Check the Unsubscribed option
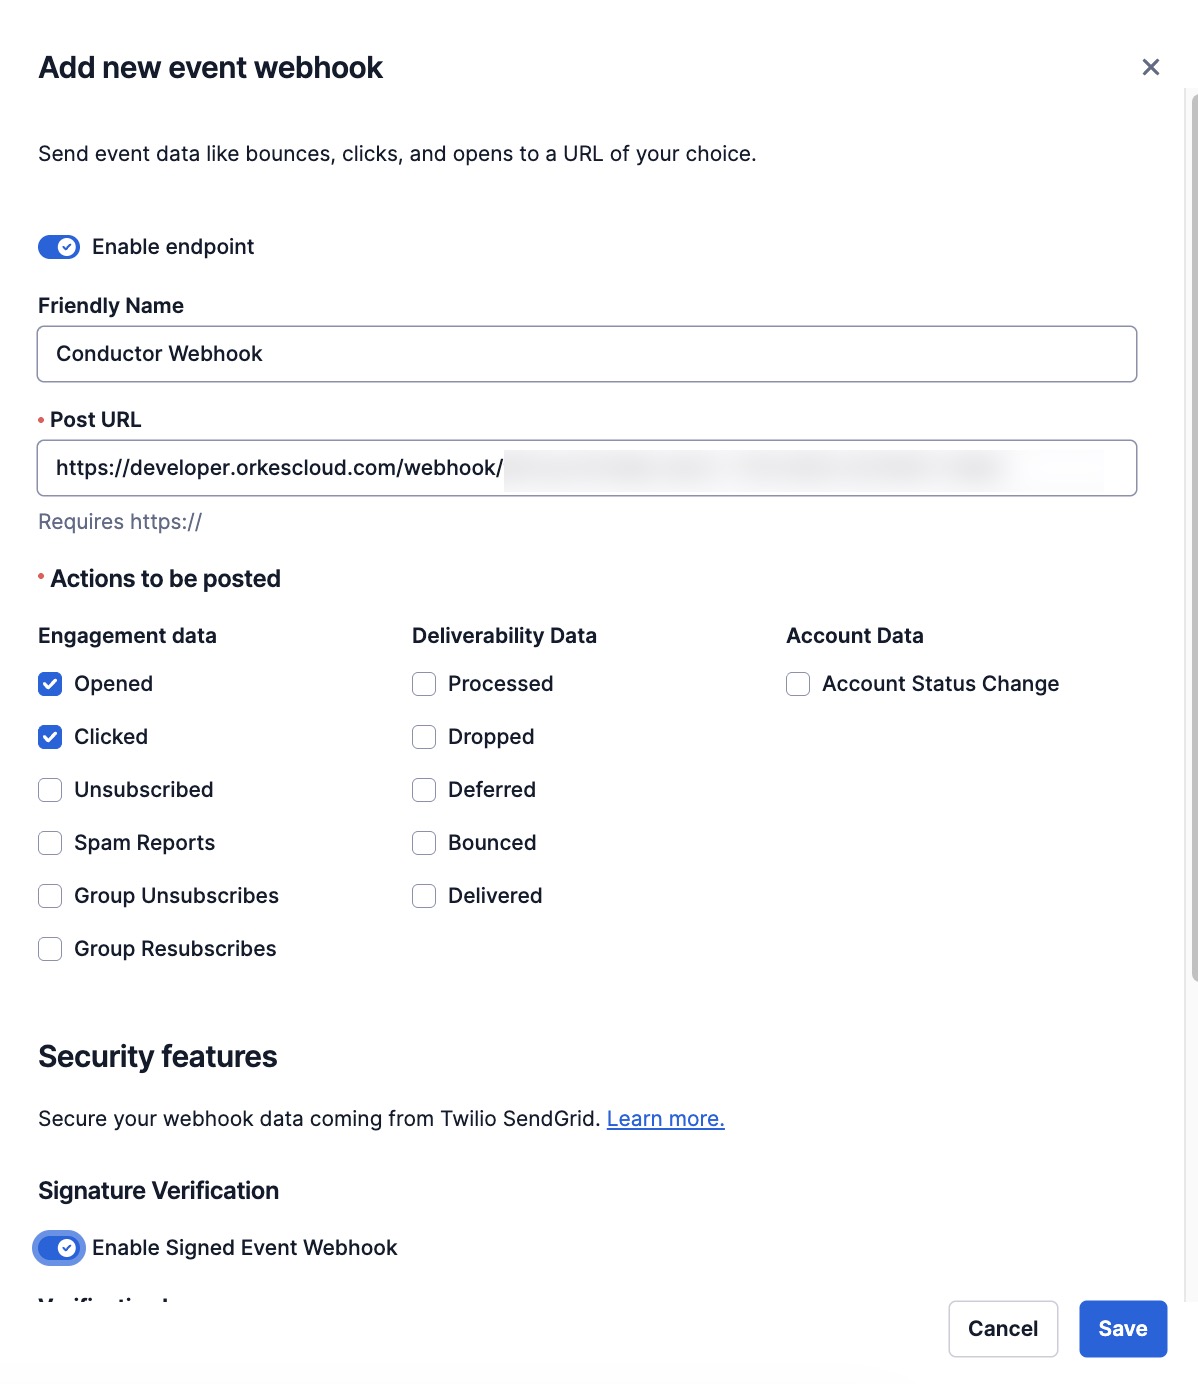Image resolution: width=1198 pixels, height=1384 pixels. pos(50,789)
